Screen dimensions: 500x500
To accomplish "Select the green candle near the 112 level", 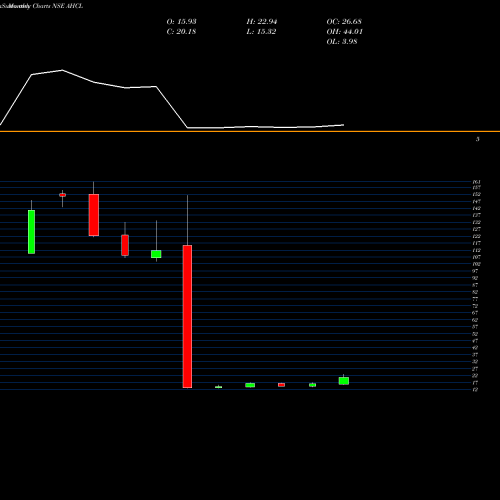I will [156, 254].
